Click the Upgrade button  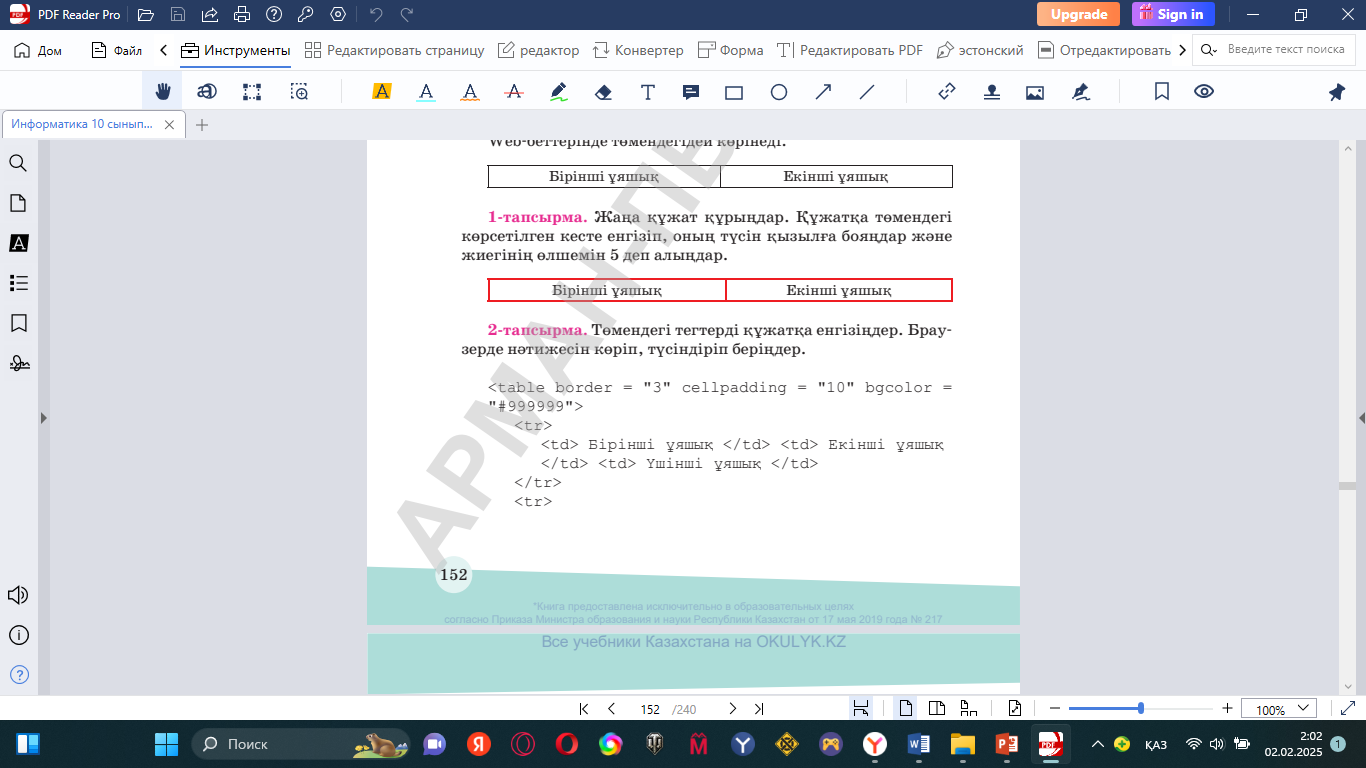[x=1078, y=14]
